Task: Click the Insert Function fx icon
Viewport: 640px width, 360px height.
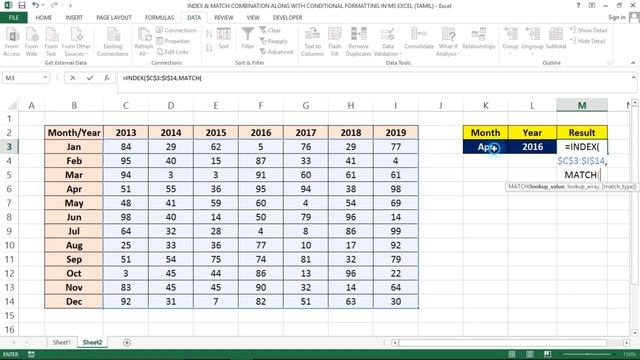Action: tap(107, 78)
